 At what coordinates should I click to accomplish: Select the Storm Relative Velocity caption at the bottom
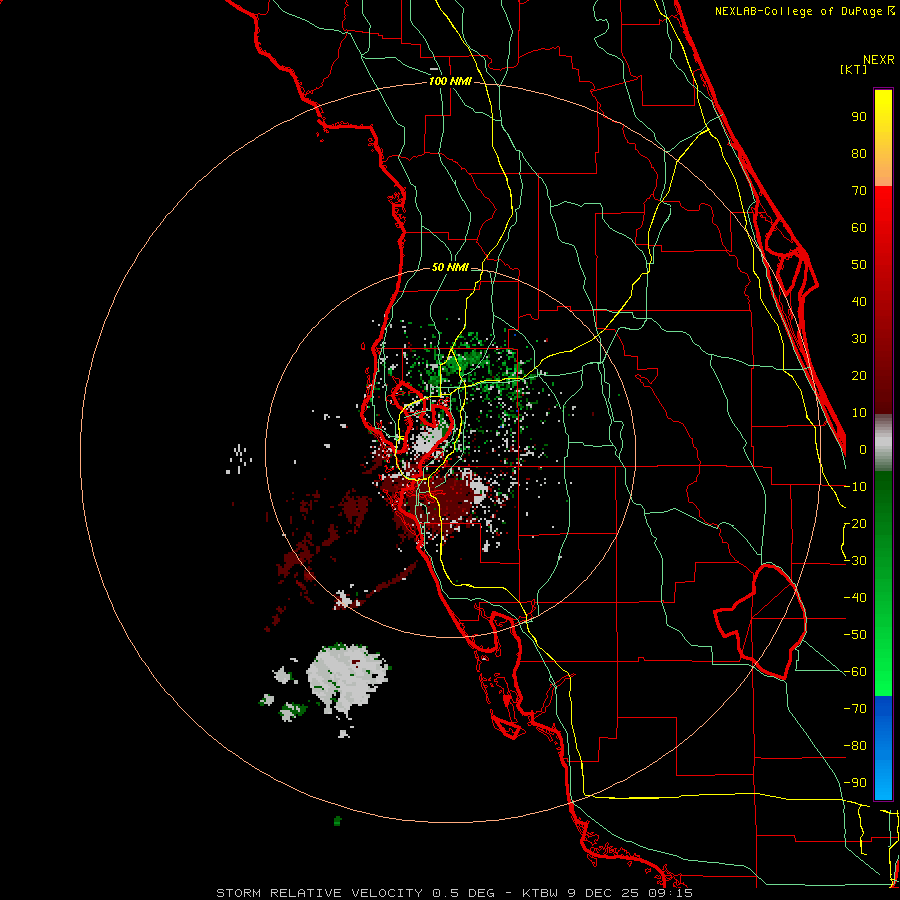pyautogui.click(x=454, y=893)
